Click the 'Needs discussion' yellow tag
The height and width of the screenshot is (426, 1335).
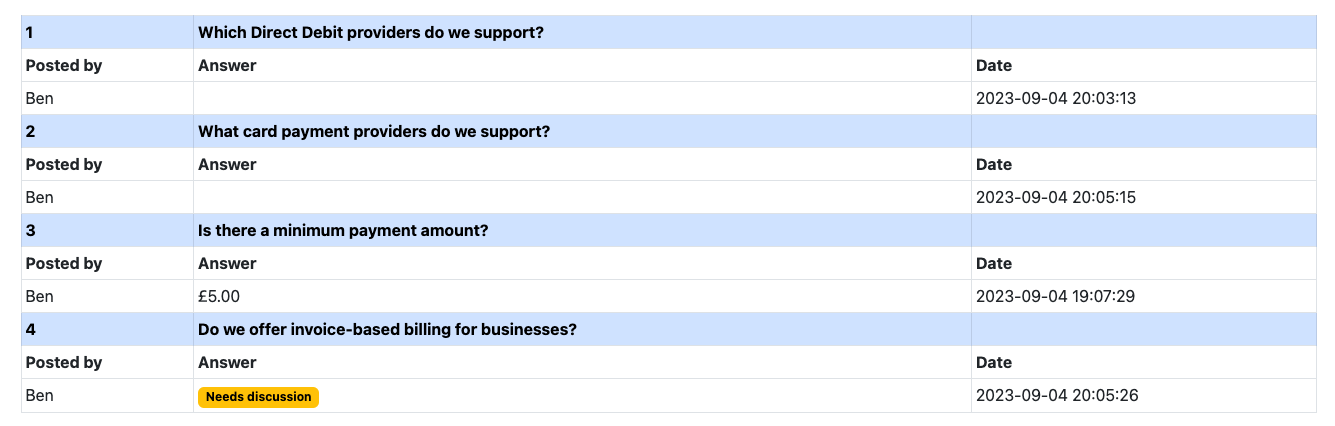click(259, 397)
